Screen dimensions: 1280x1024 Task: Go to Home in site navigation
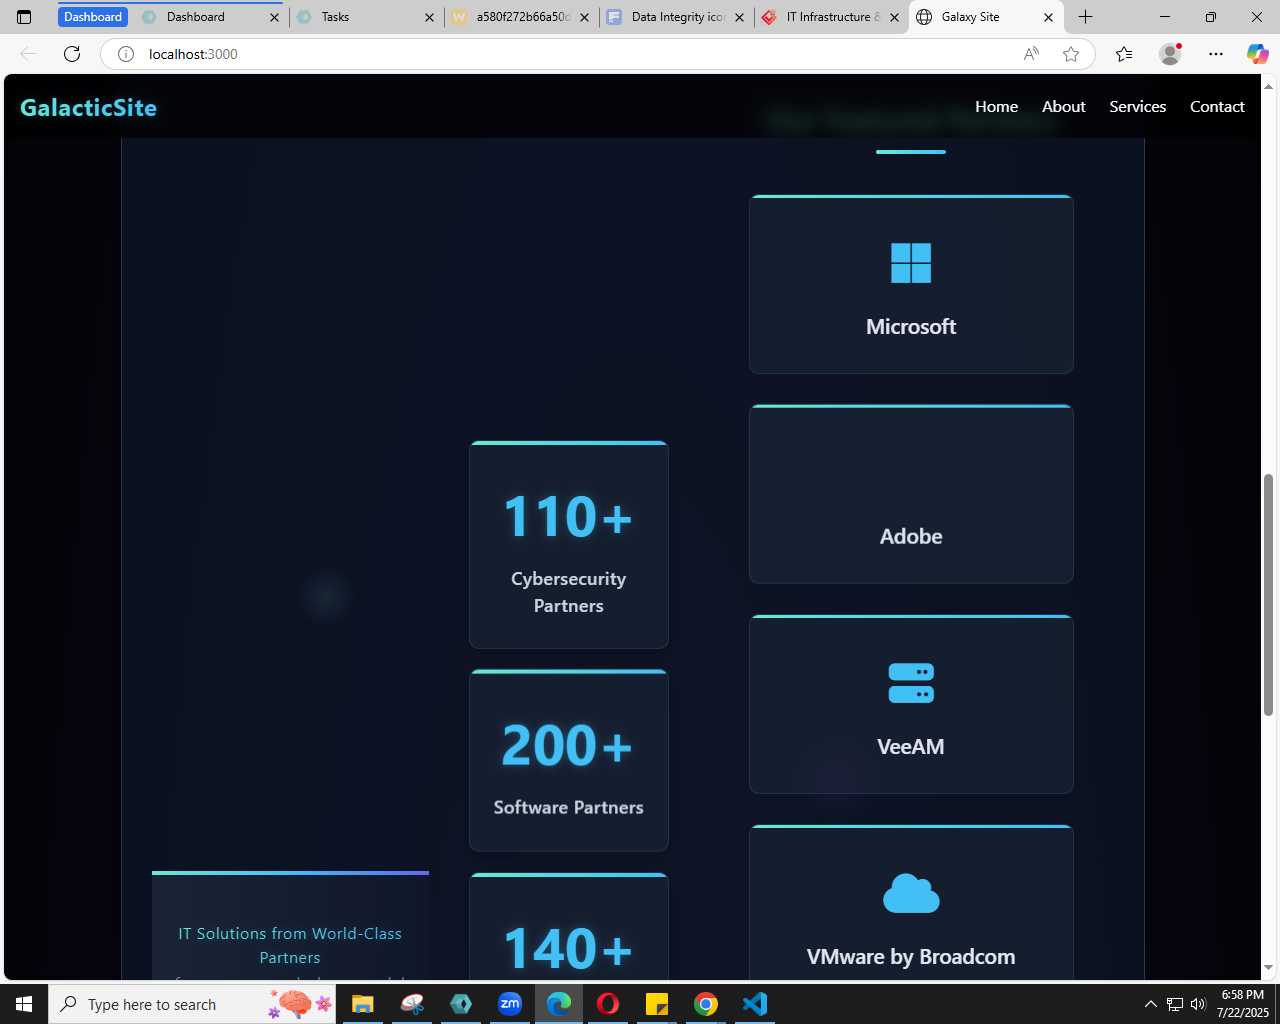997,107
